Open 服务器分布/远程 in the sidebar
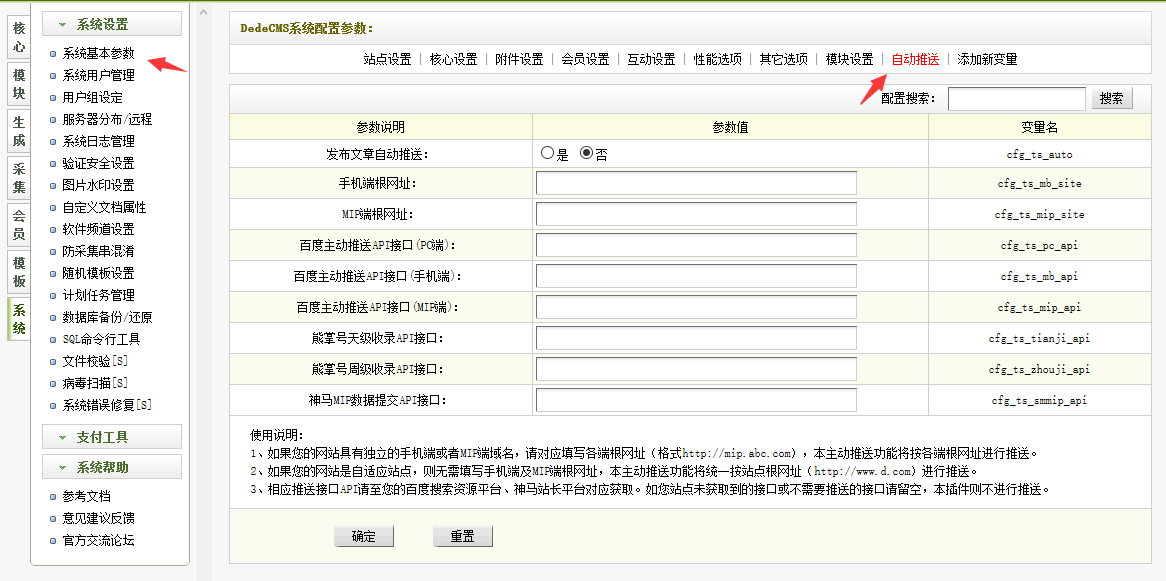Image resolution: width=1166 pixels, height=581 pixels. coord(108,119)
